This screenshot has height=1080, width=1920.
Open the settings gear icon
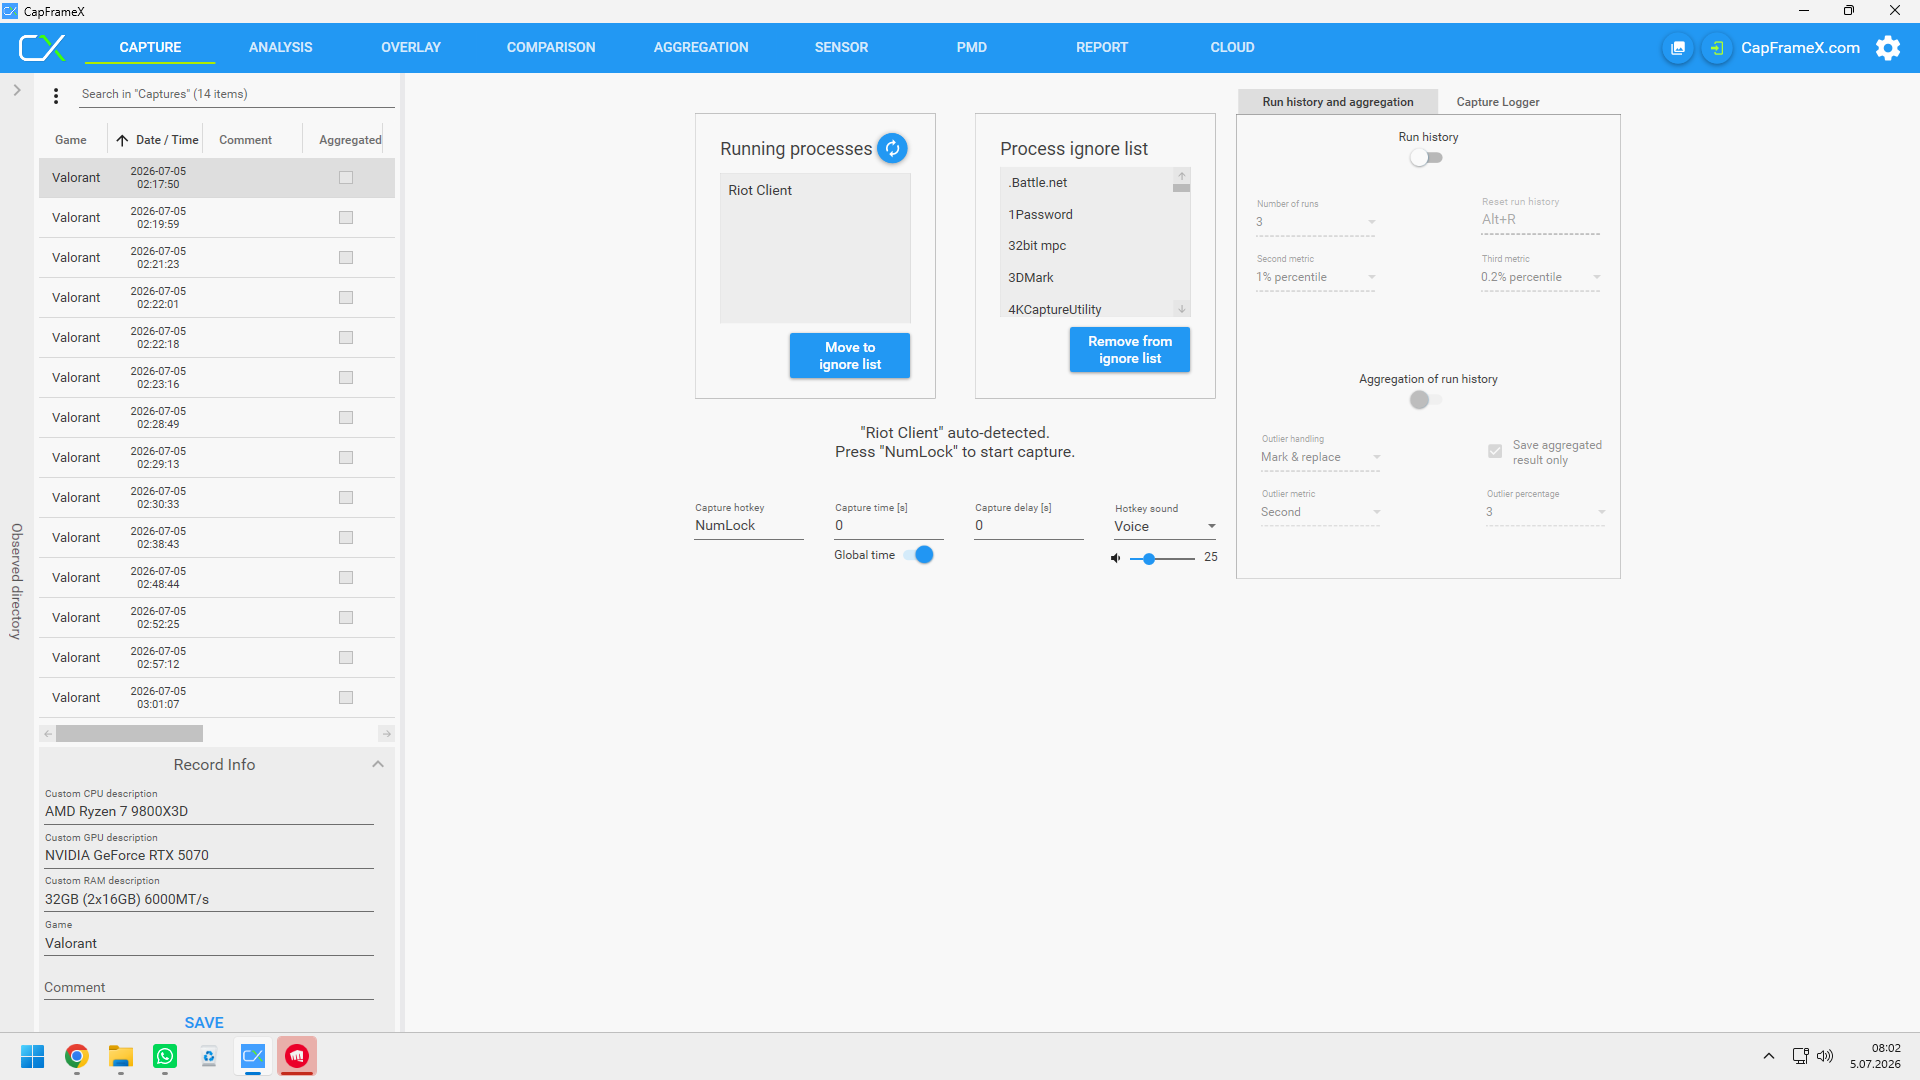click(x=1888, y=48)
